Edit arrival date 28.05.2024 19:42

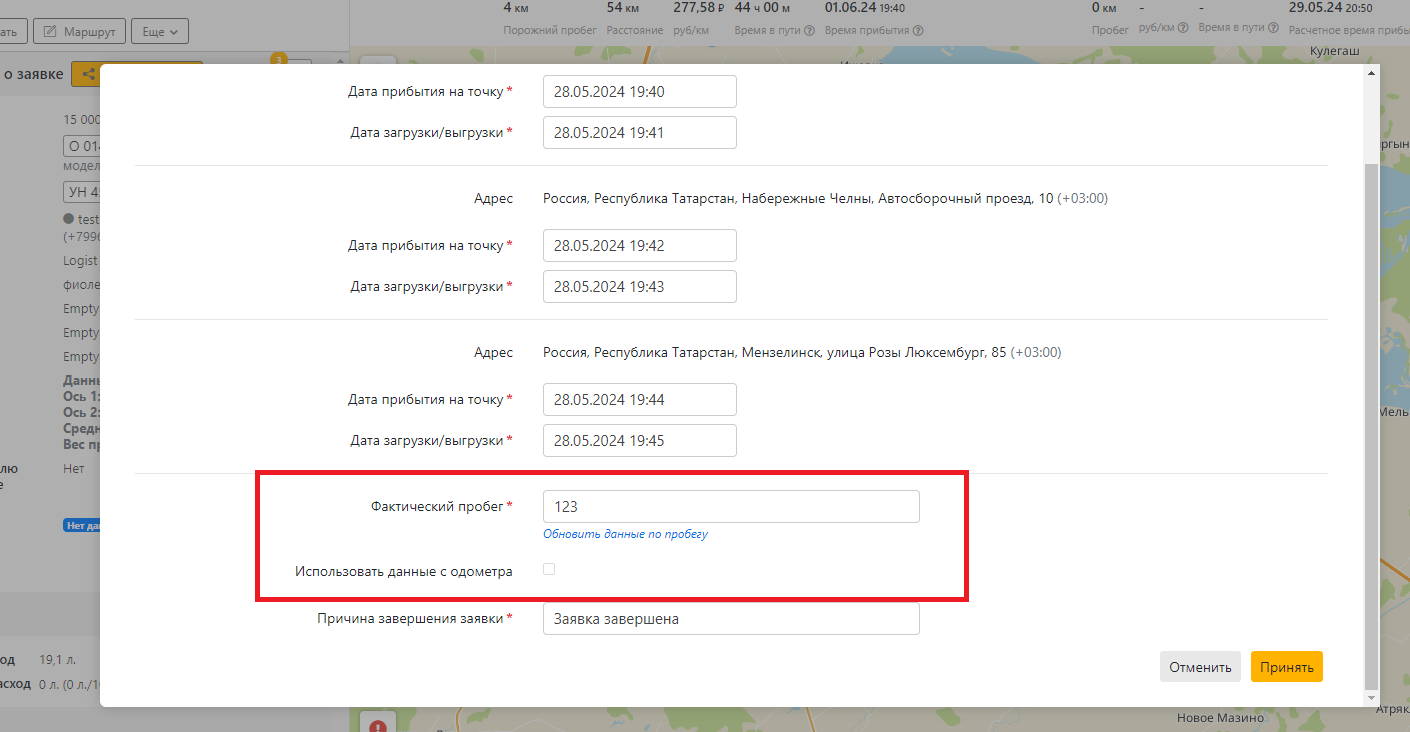point(640,245)
